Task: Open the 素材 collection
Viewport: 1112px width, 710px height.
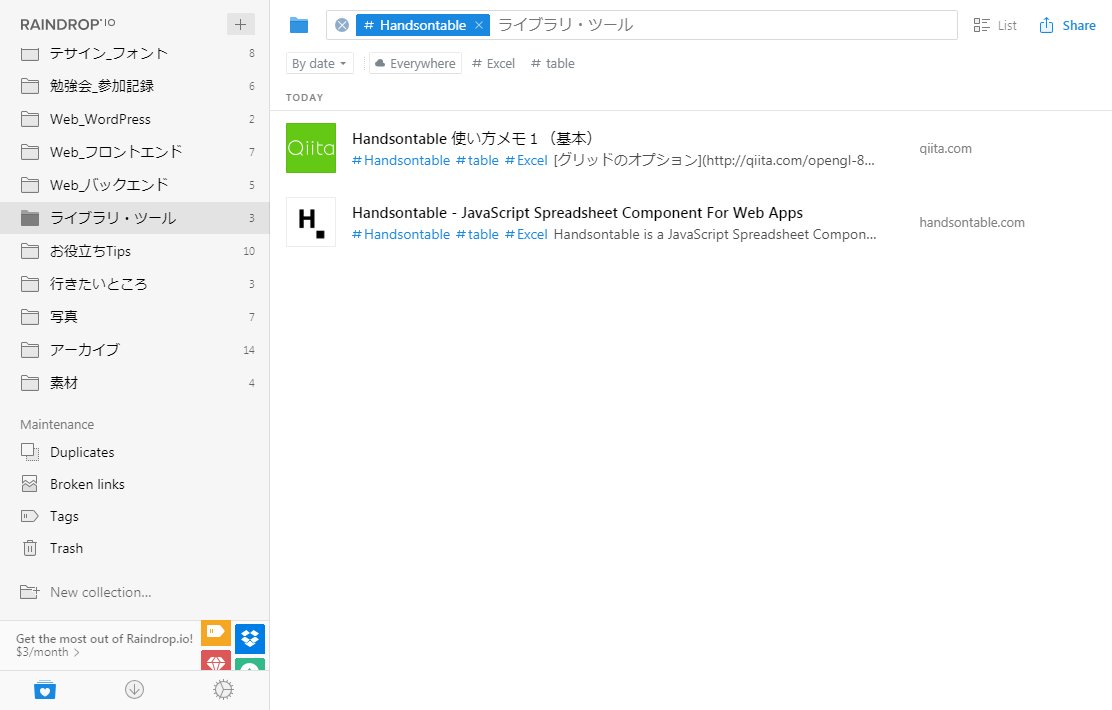Action: 135,383
